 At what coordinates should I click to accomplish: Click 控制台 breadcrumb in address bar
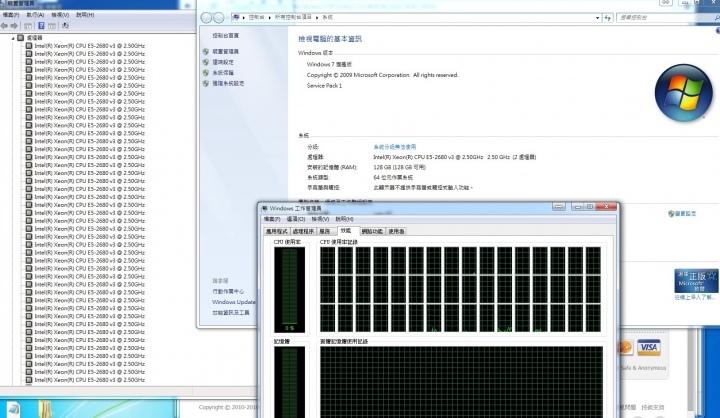click(256, 17)
